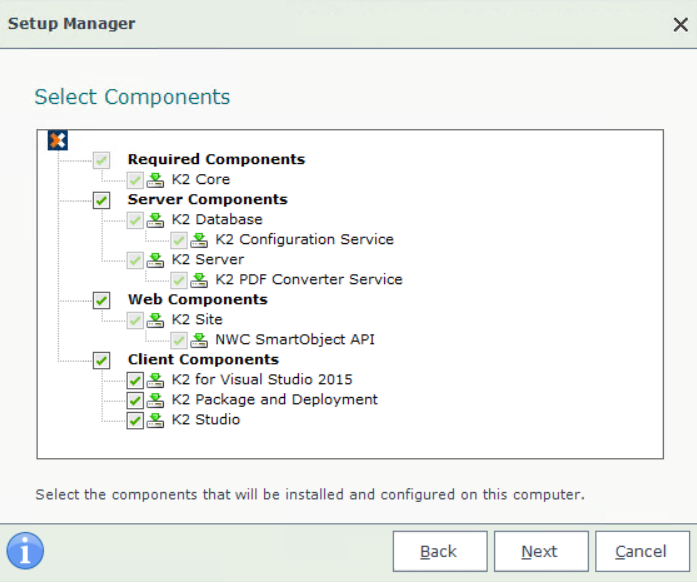
Task: Click the K2 root icon in tree
Action: coord(57,141)
